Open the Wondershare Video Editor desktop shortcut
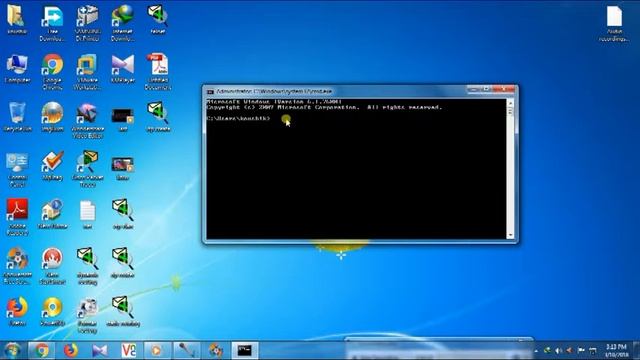The height and width of the screenshot is (360, 640). (x=87, y=121)
